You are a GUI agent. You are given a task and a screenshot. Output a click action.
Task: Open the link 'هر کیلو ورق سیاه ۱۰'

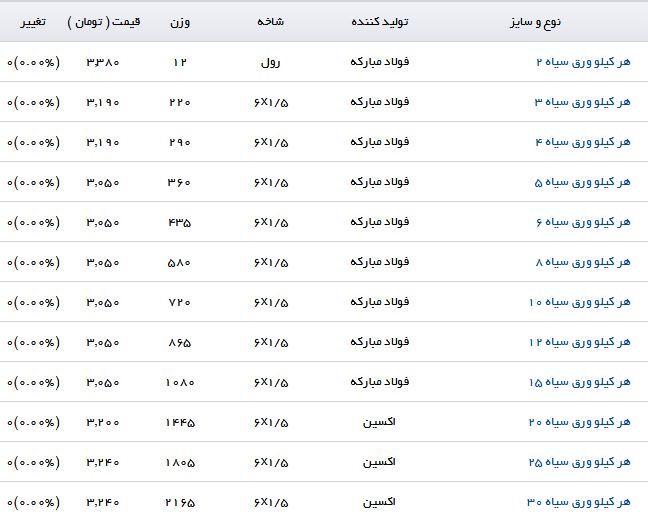[x=580, y=303]
